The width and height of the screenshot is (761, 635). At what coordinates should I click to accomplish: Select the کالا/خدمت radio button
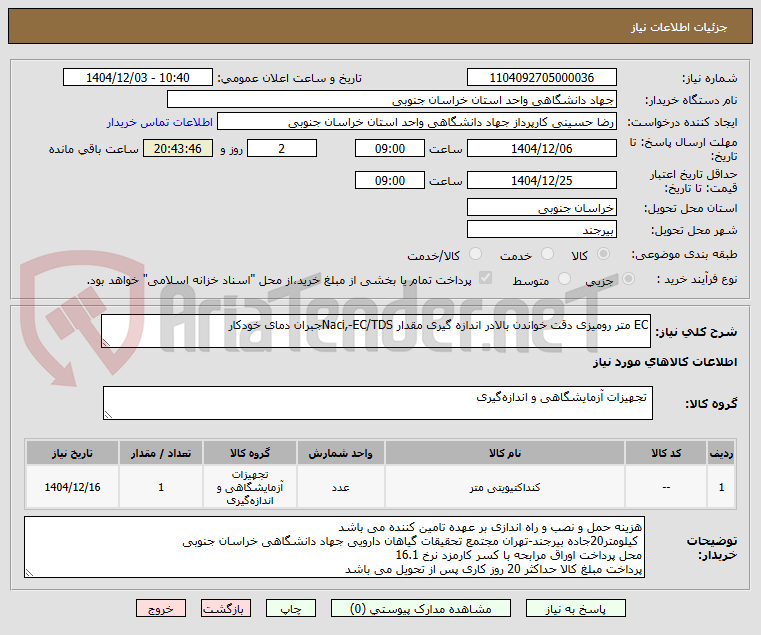click(x=476, y=254)
